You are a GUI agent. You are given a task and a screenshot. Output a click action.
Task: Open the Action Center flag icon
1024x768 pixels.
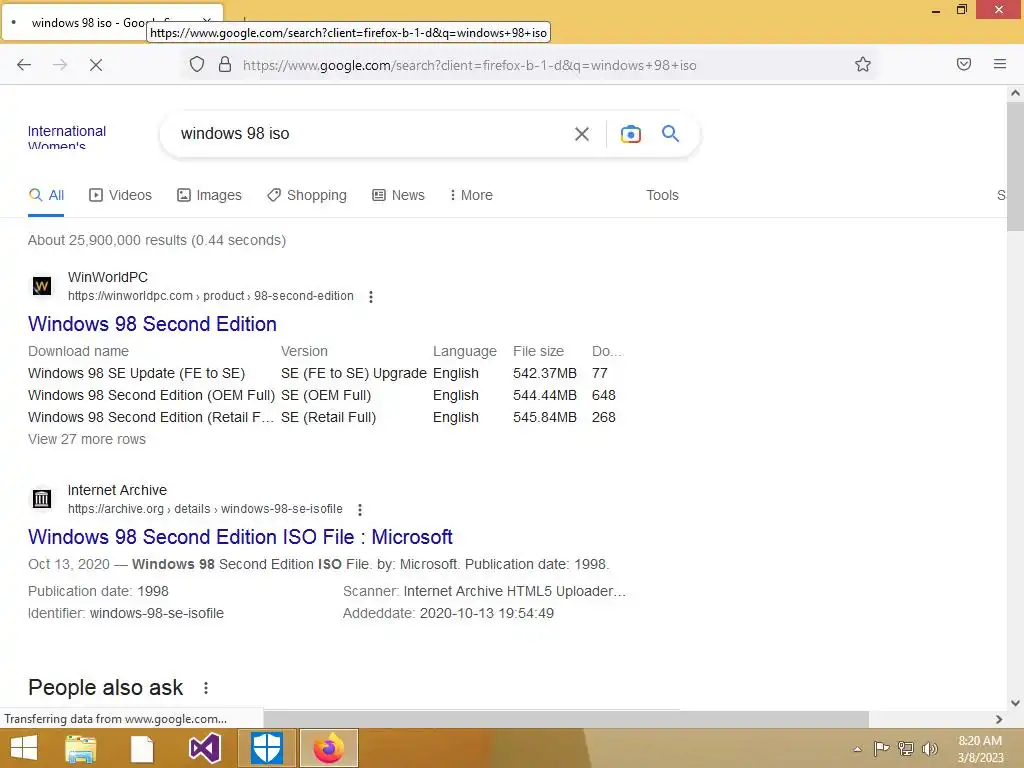click(x=881, y=749)
